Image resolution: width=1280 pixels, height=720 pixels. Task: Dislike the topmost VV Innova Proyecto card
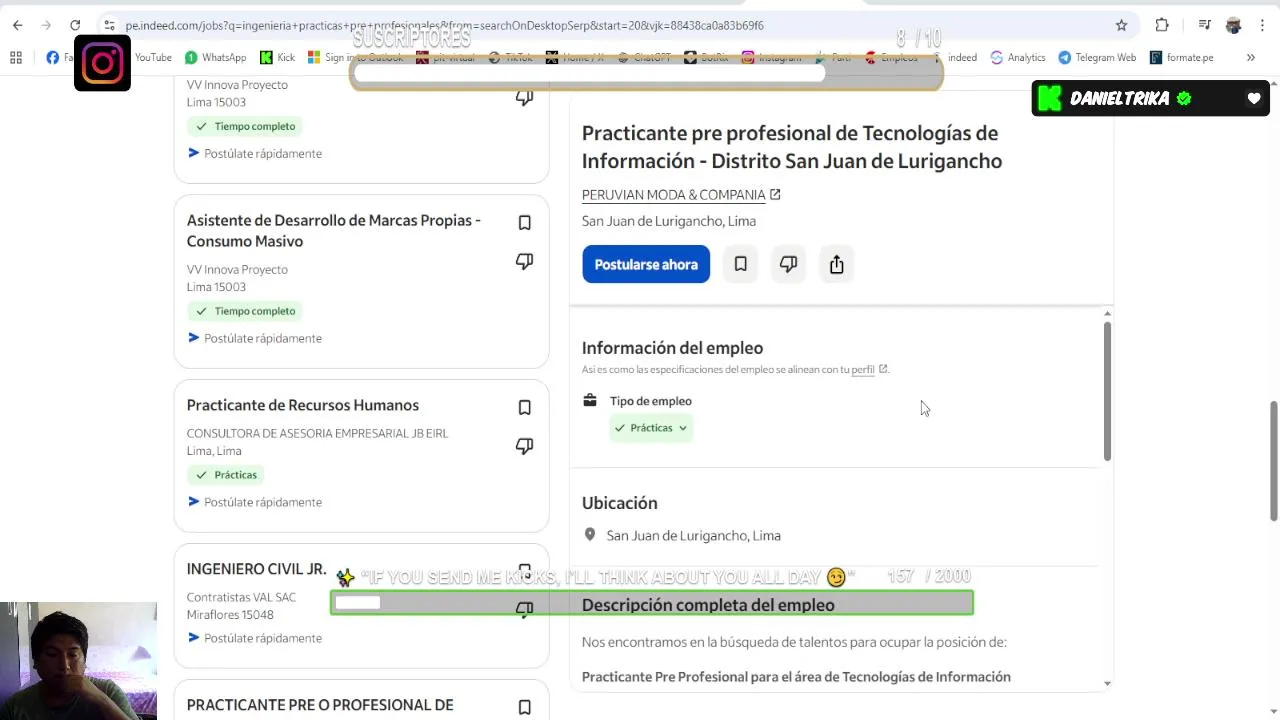(524, 97)
